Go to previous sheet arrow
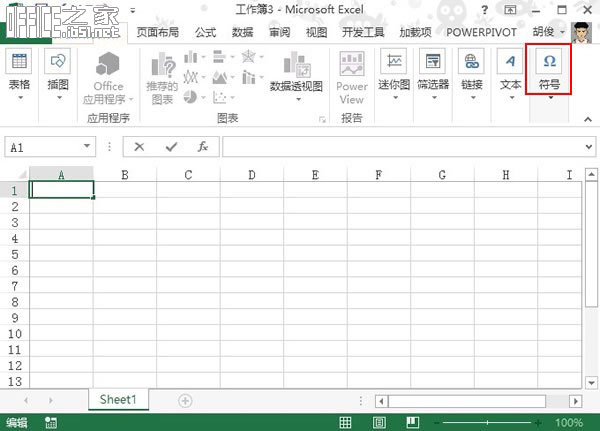This screenshot has width=600, height=431. [26, 400]
